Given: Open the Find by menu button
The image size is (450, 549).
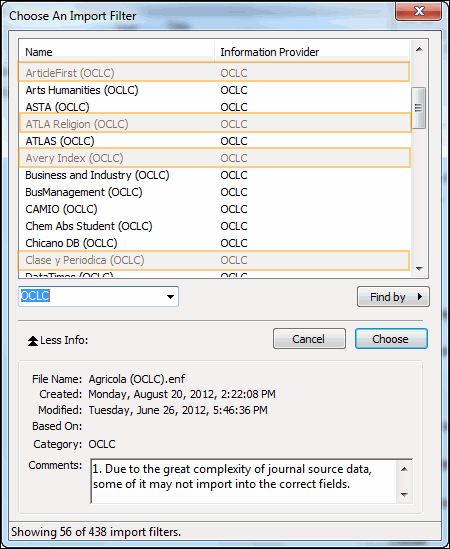Looking at the screenshot, I should pos(393,297).
